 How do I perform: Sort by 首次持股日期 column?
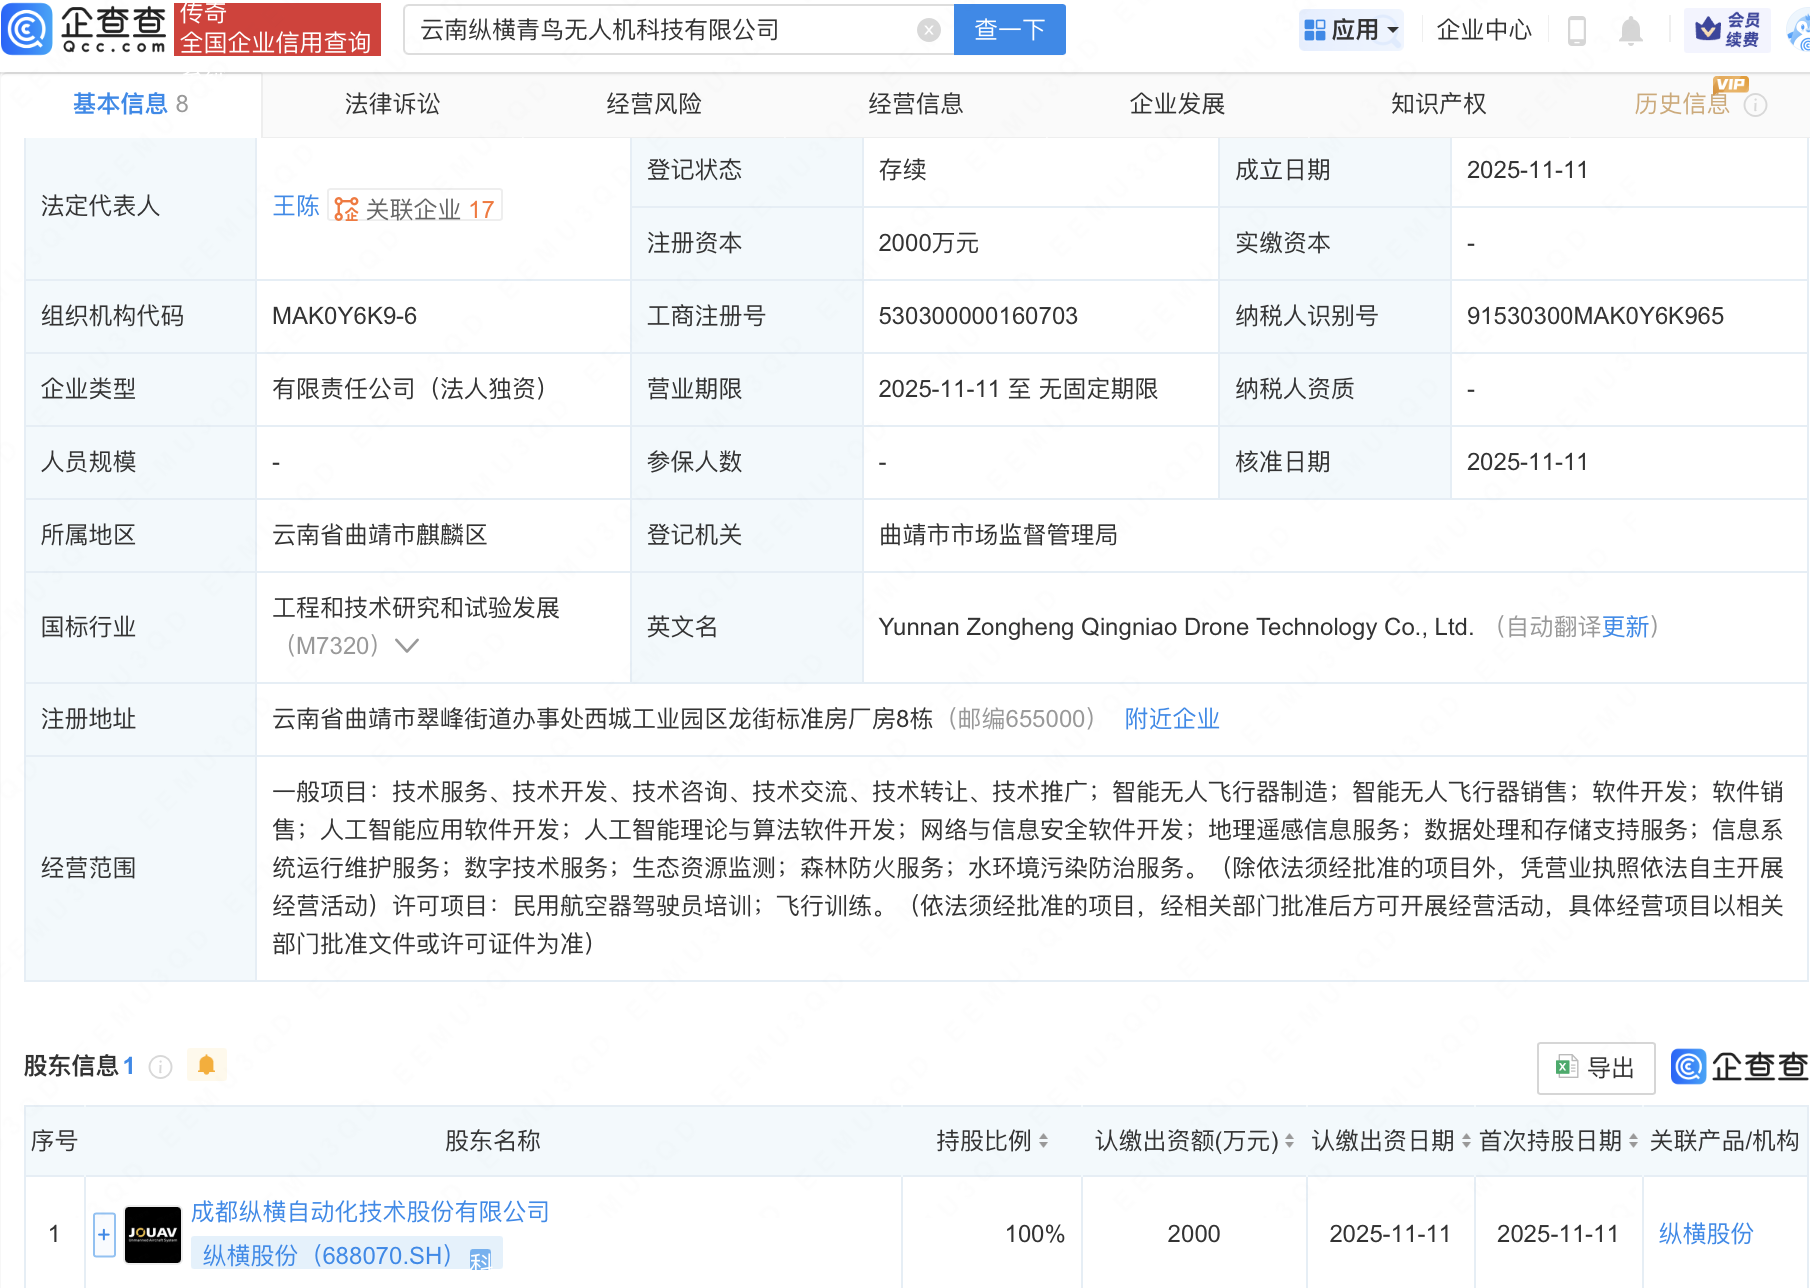coord(1633,1141)
